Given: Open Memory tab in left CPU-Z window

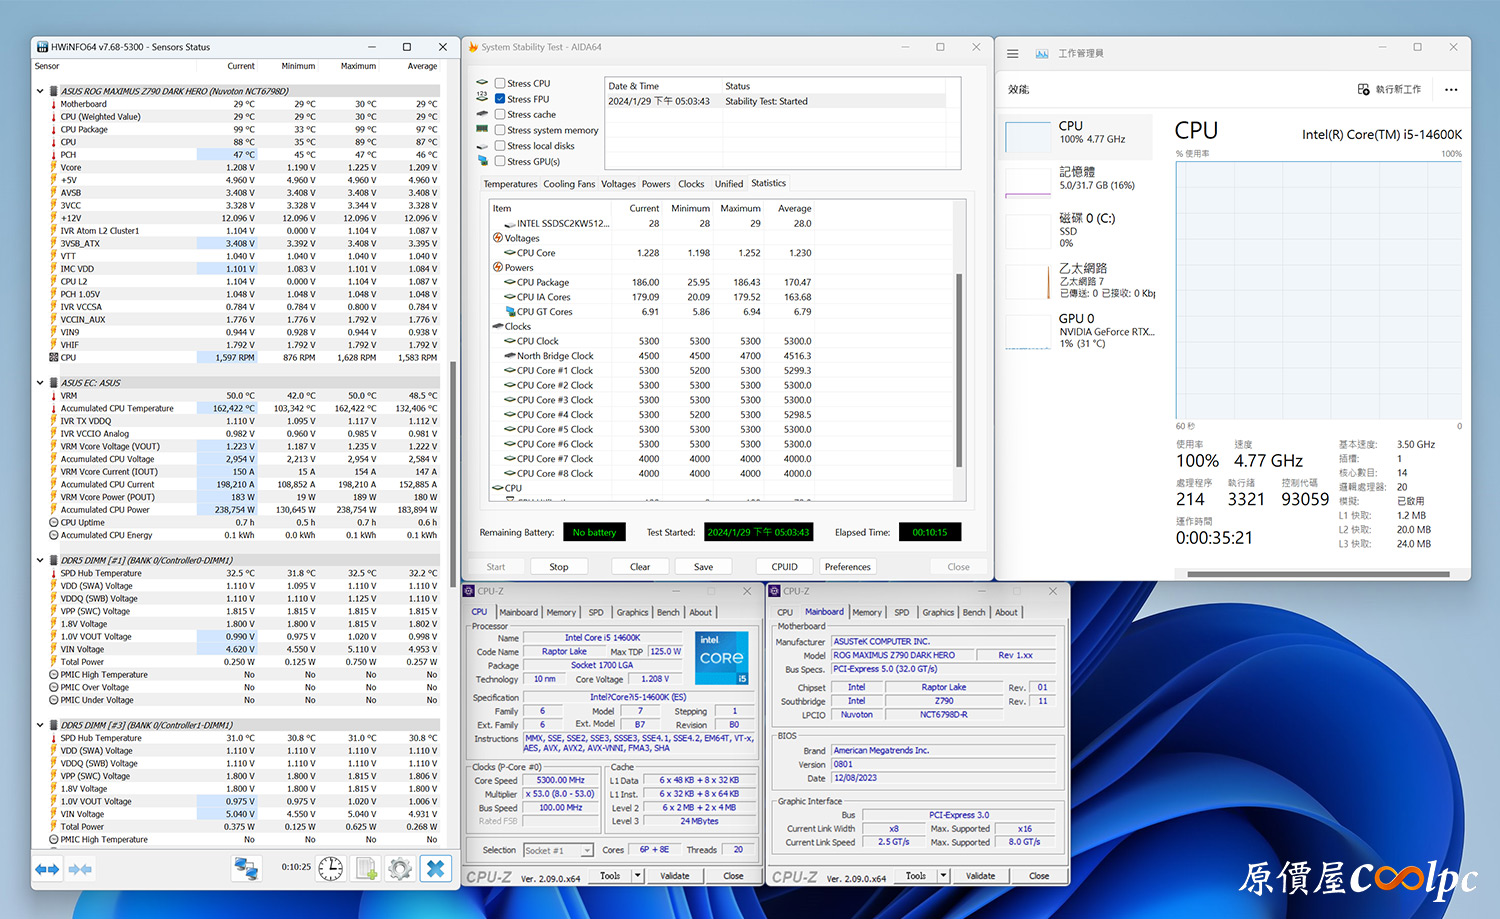Looking at the screenshot, I should (561, 612).
